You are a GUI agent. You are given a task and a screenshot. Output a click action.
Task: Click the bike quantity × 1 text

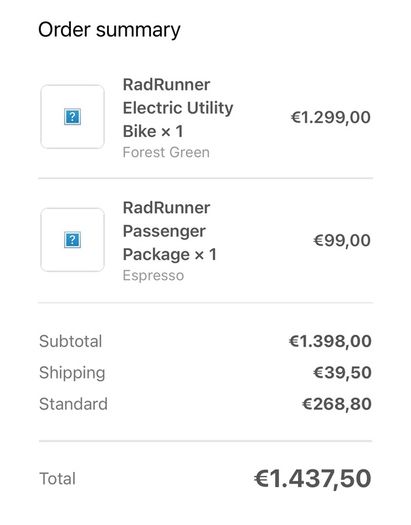(x=172, y=131)
